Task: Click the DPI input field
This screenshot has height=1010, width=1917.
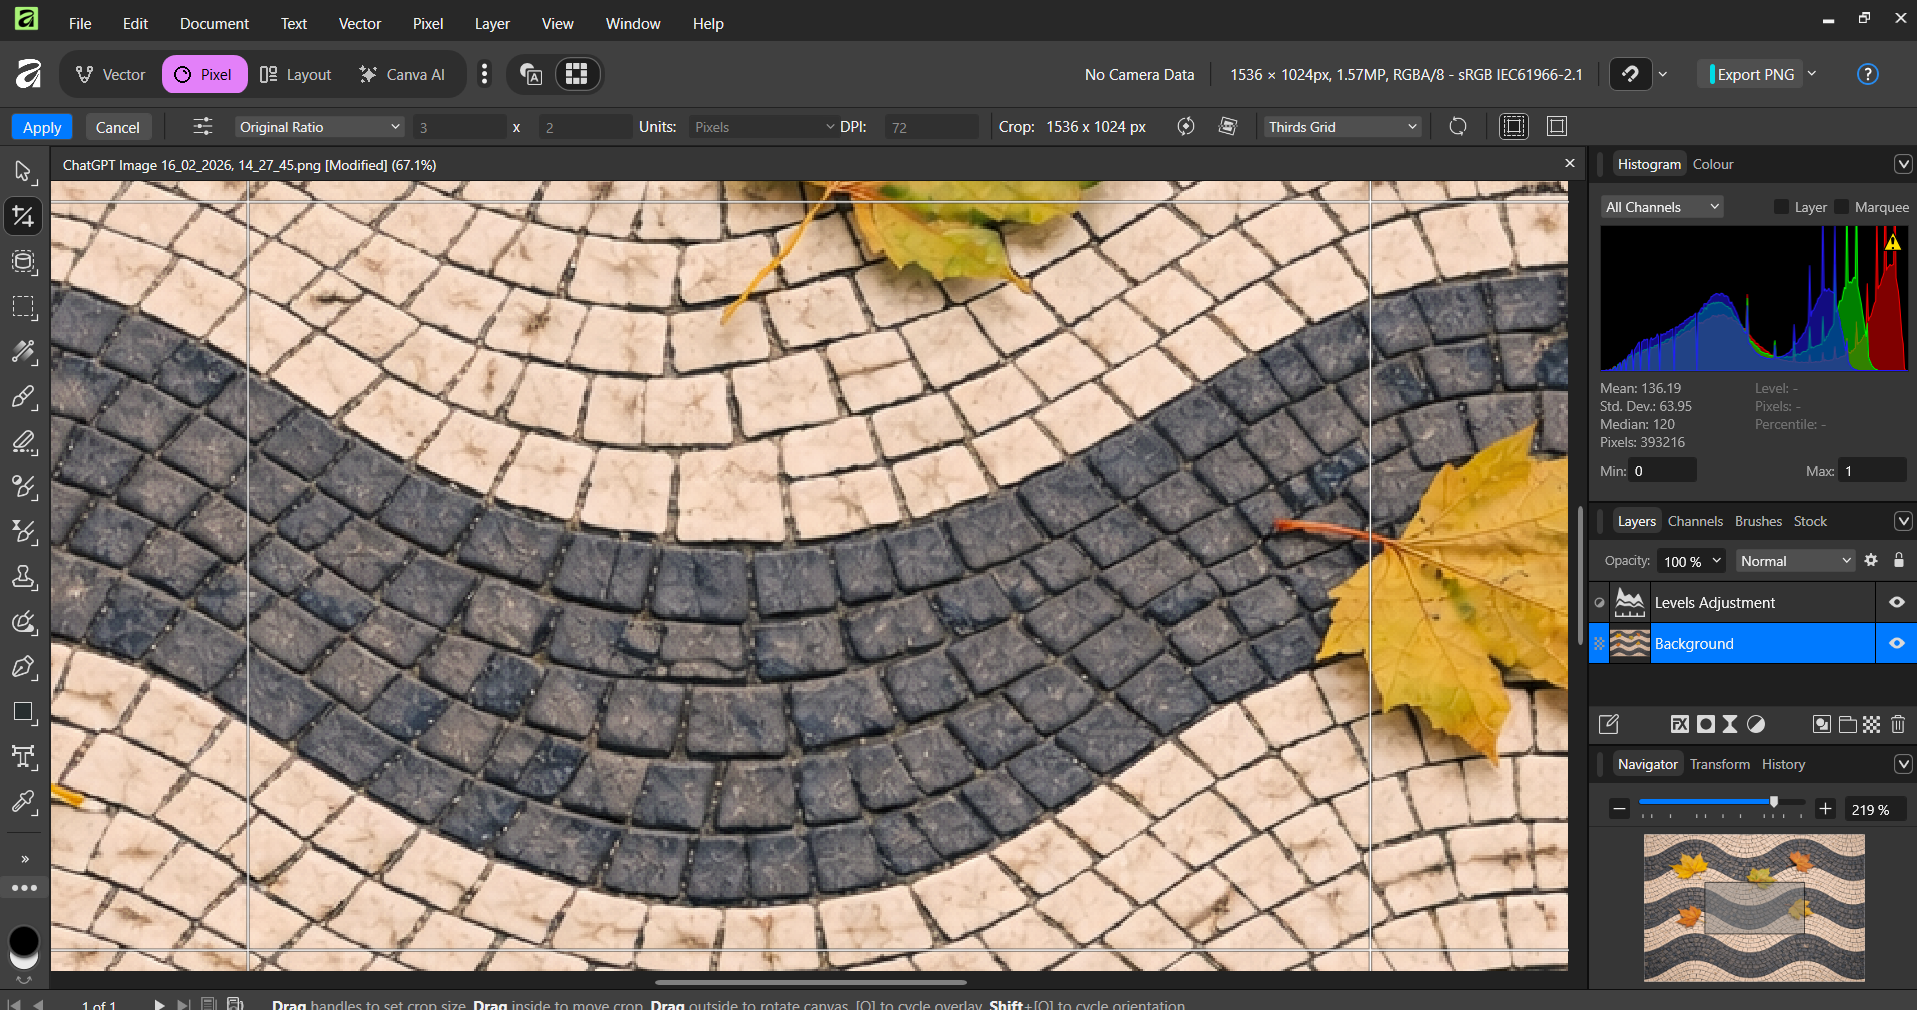Action: [930, 127]
